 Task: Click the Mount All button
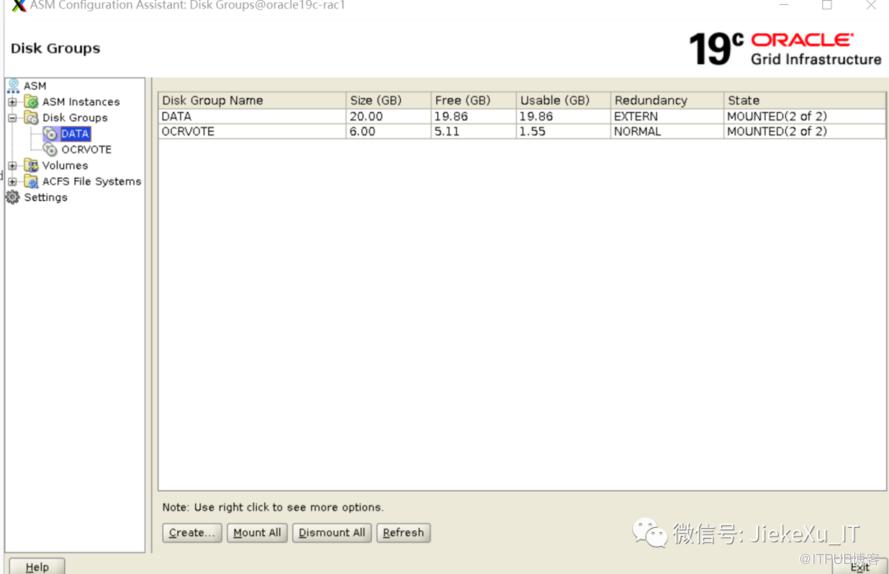(x=257, y=533)
